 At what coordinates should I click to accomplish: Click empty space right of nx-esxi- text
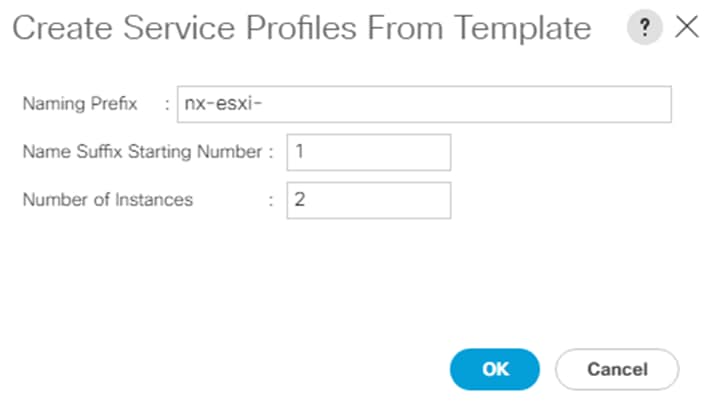[450, 104]
